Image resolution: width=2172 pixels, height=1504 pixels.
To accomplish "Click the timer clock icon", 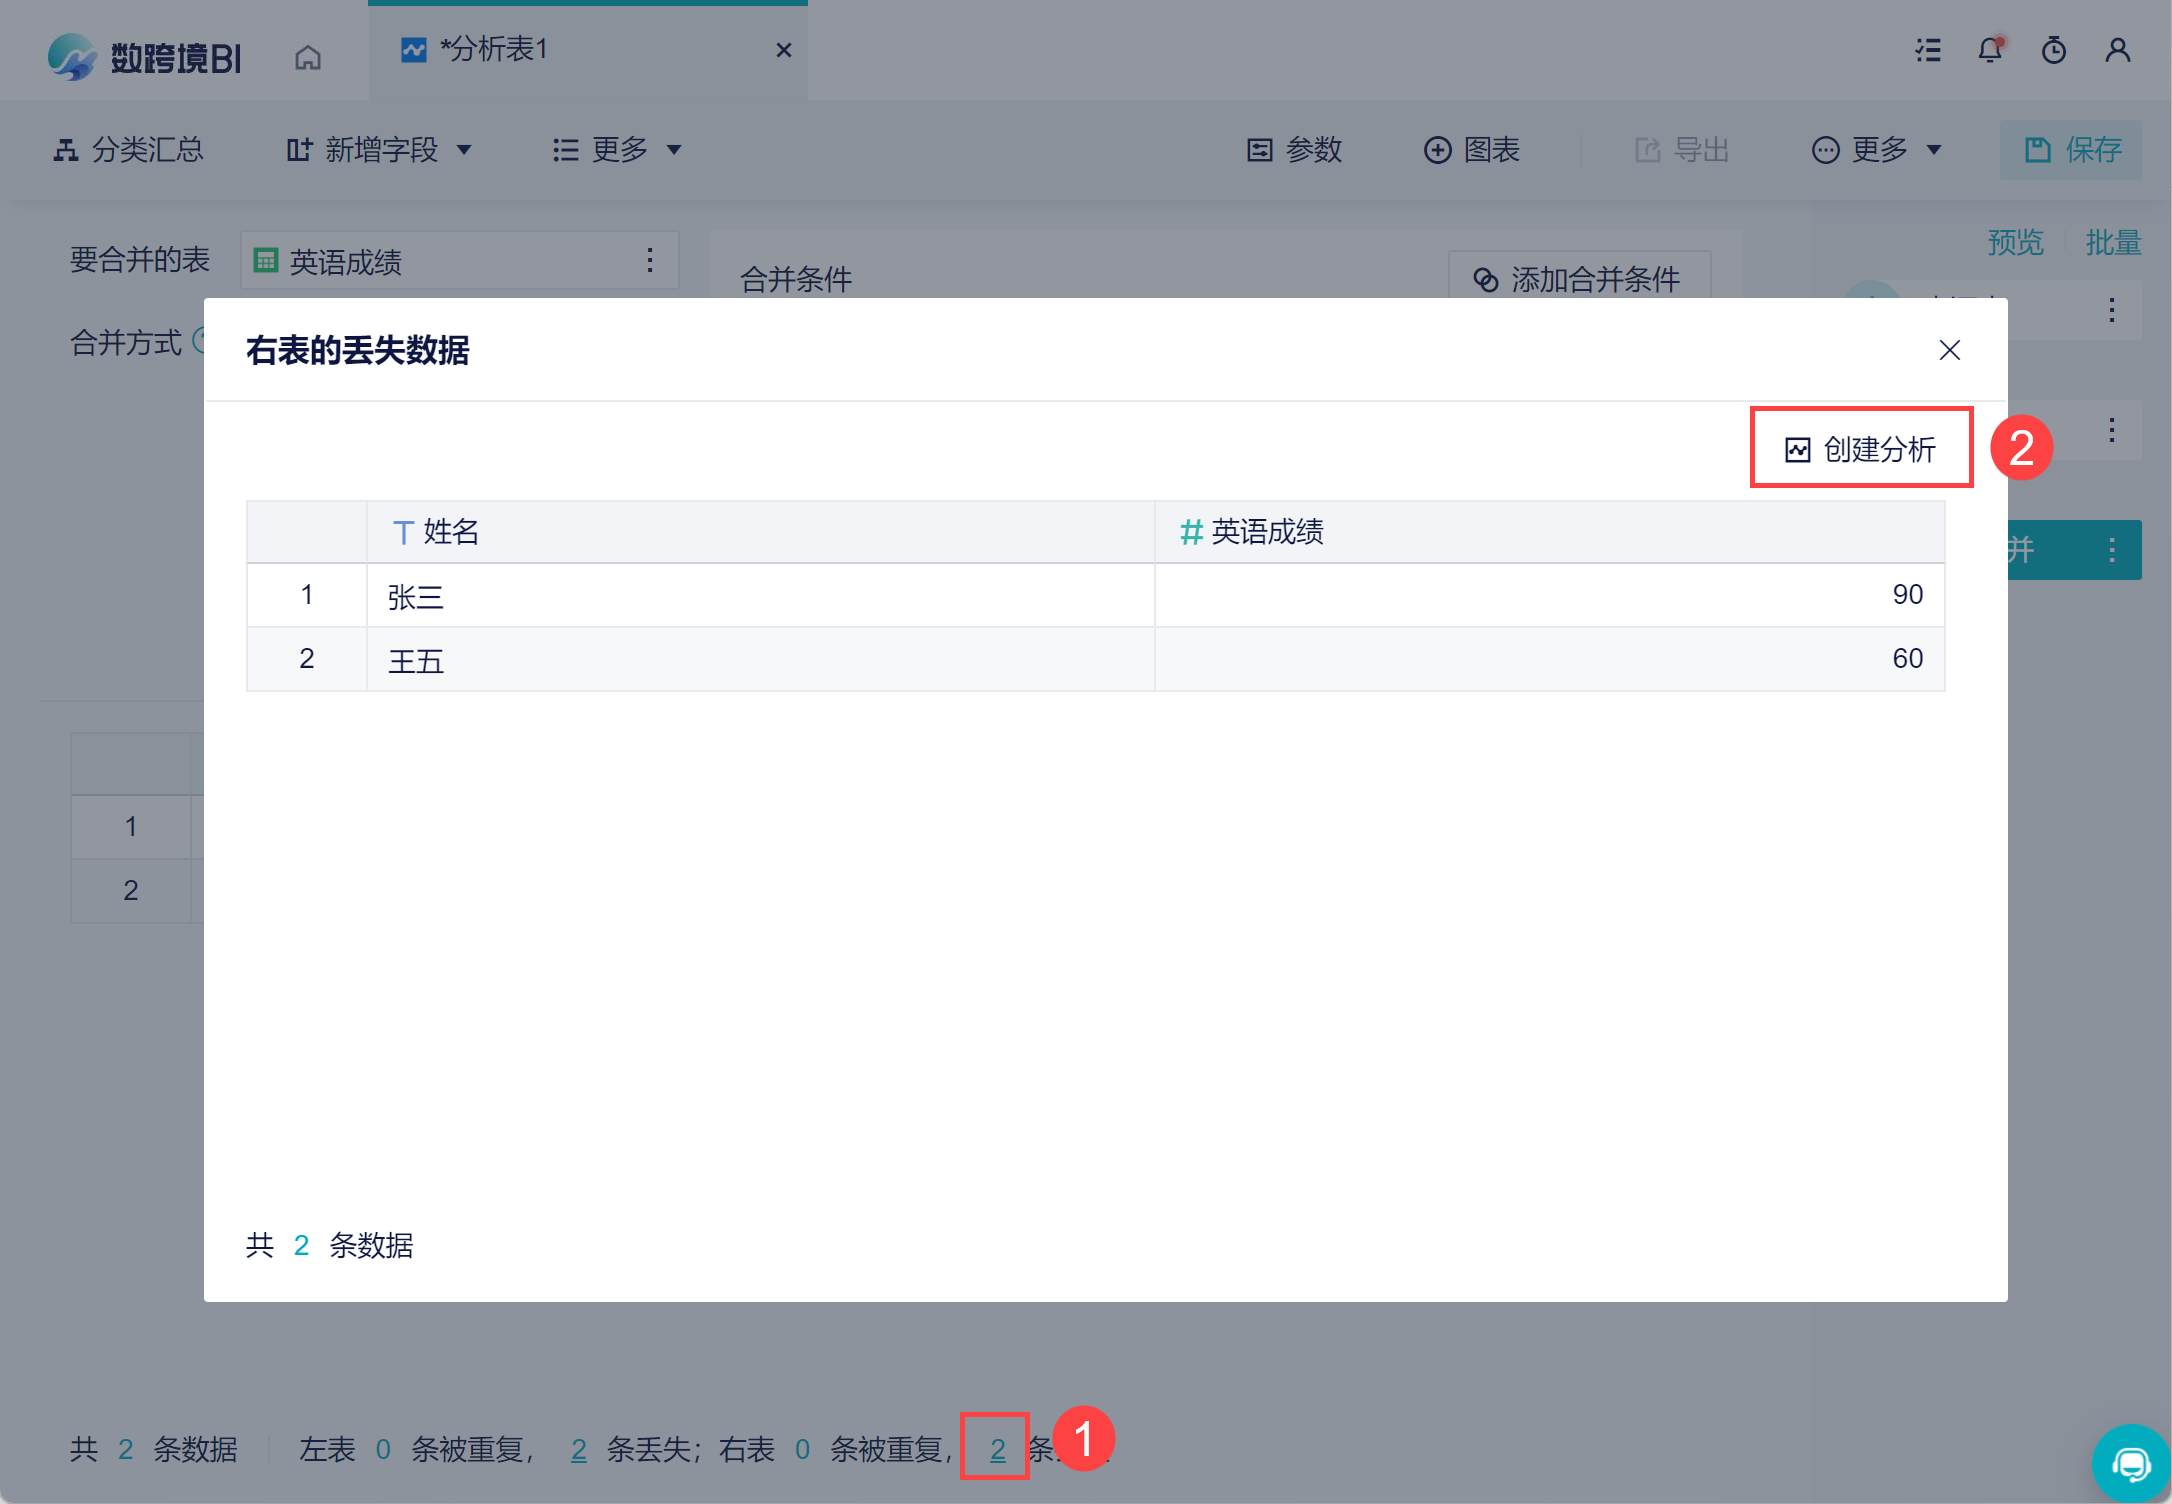I will point(2054,50).
